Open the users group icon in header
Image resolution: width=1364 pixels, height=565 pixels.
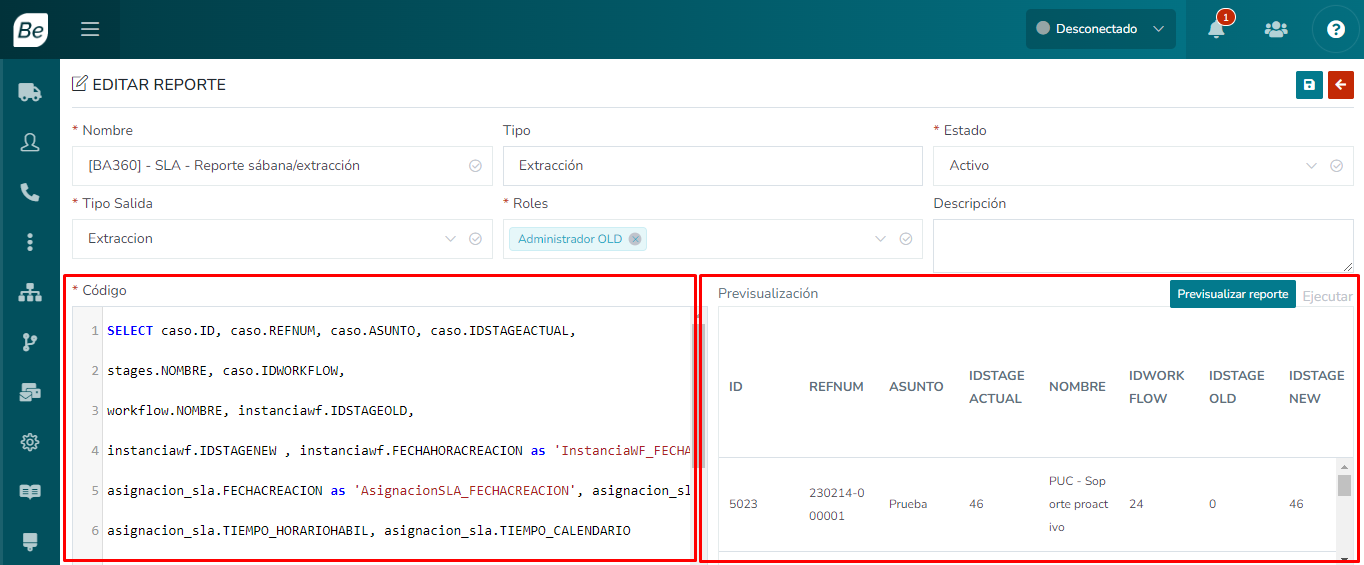point(1276,29)
